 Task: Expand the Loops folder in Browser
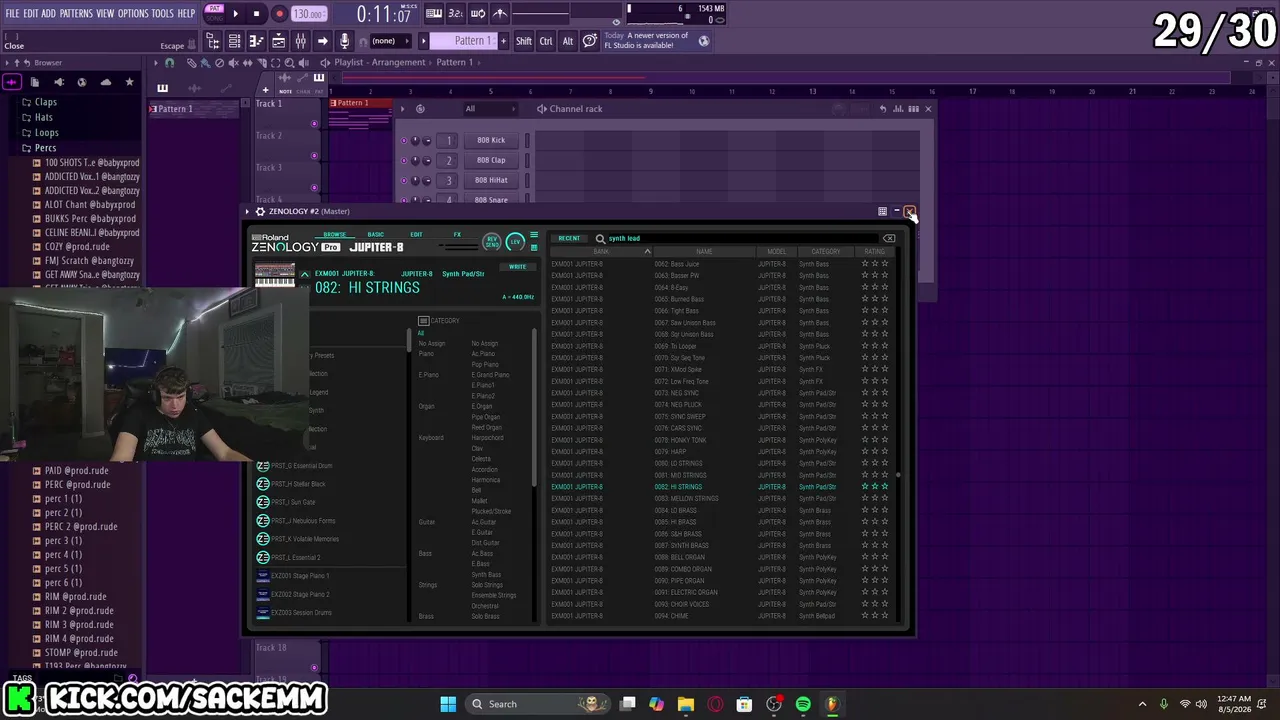point(46,132)
